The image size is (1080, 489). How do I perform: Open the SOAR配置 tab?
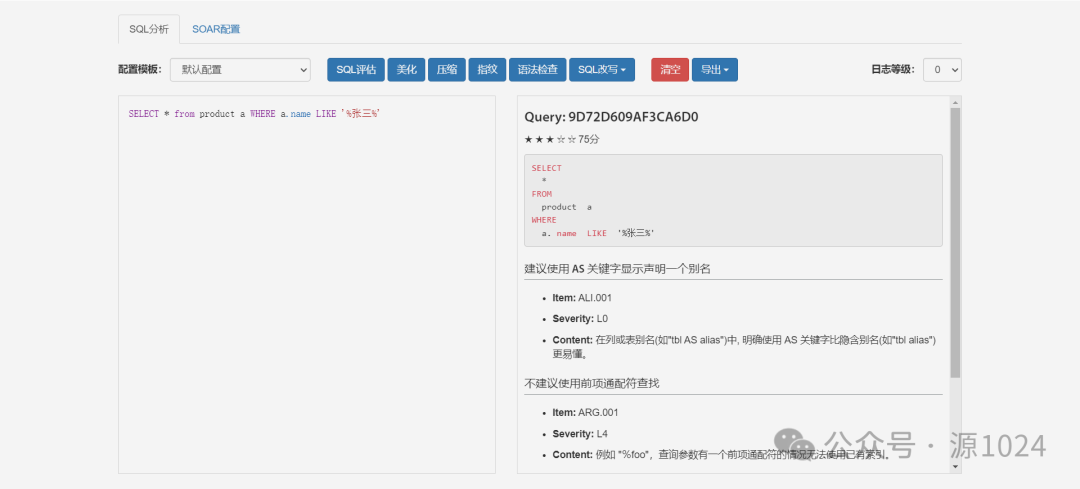[x=216, y=29]
